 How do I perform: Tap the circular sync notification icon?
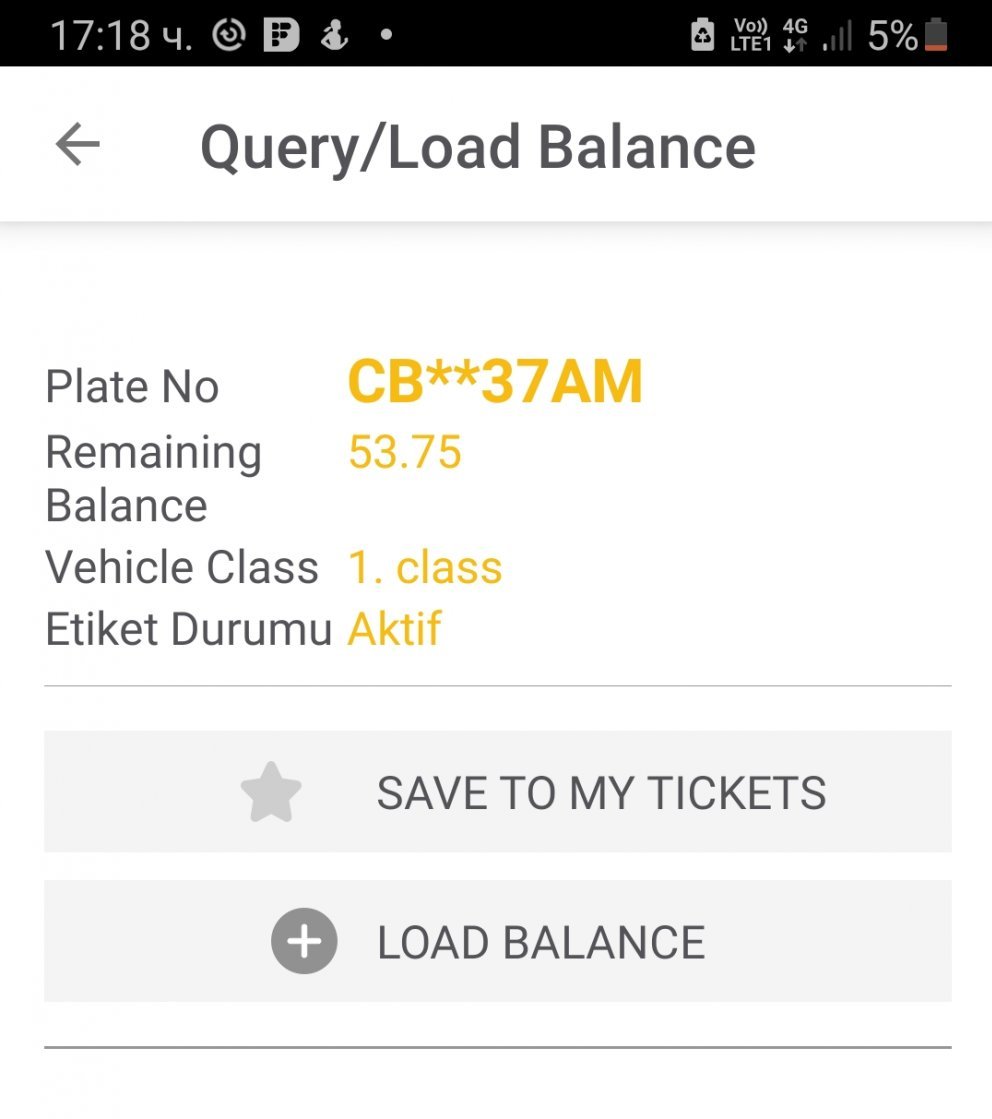click(x=229, y=34)
